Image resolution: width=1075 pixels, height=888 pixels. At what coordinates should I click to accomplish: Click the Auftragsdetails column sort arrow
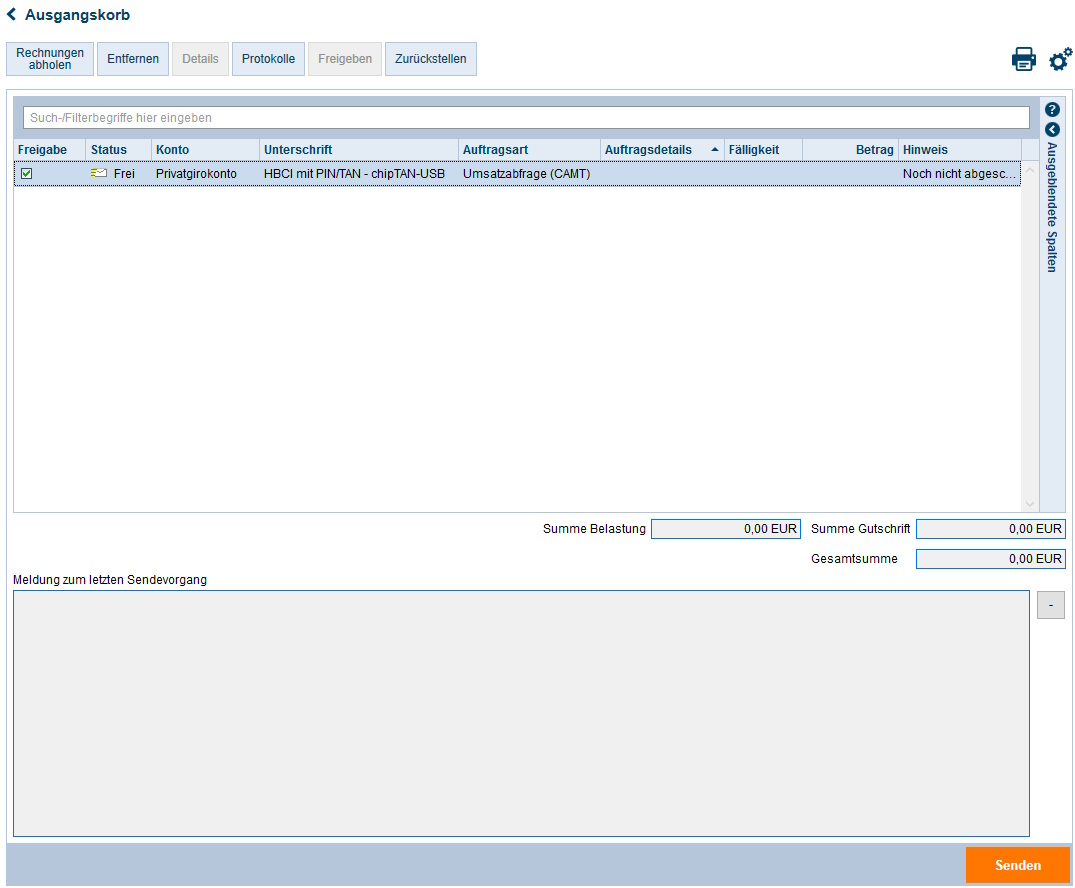pos(714,150)
